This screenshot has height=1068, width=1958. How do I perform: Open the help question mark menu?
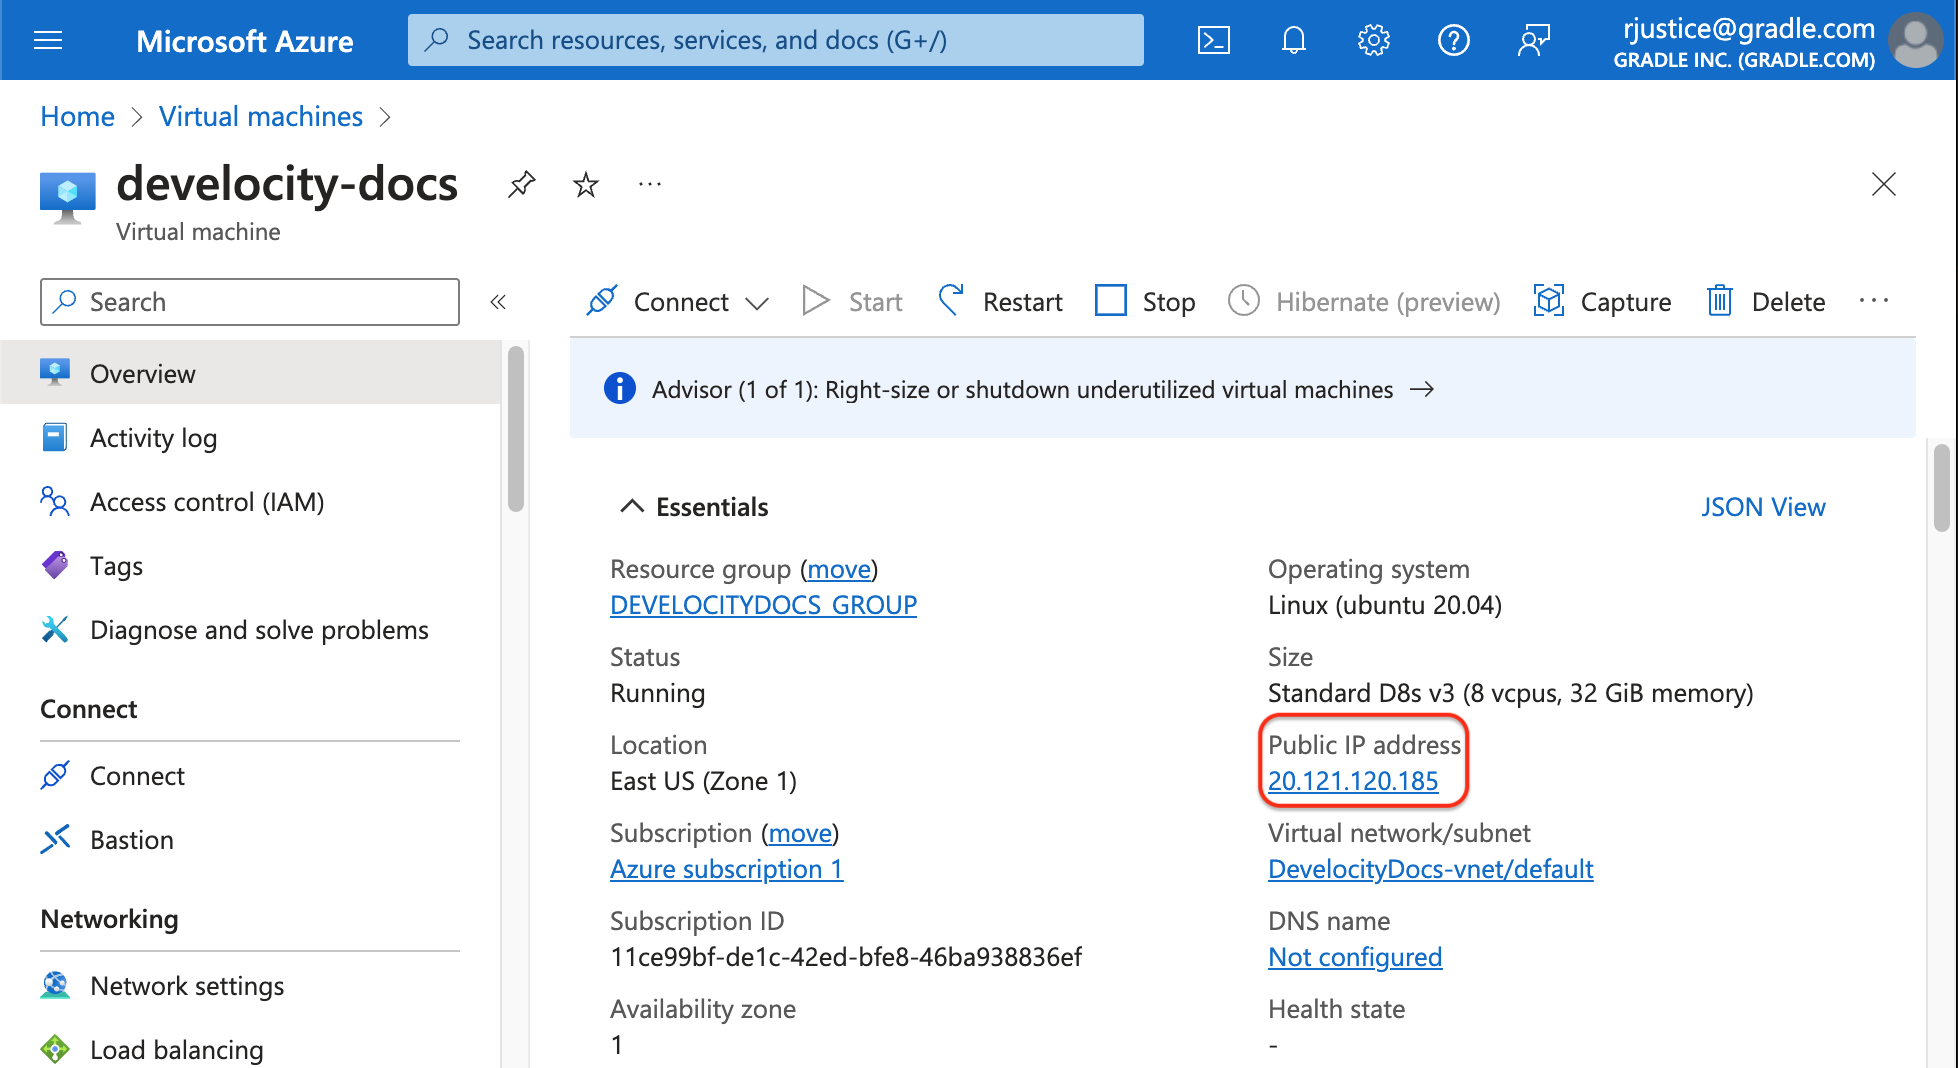[1453, 40]
